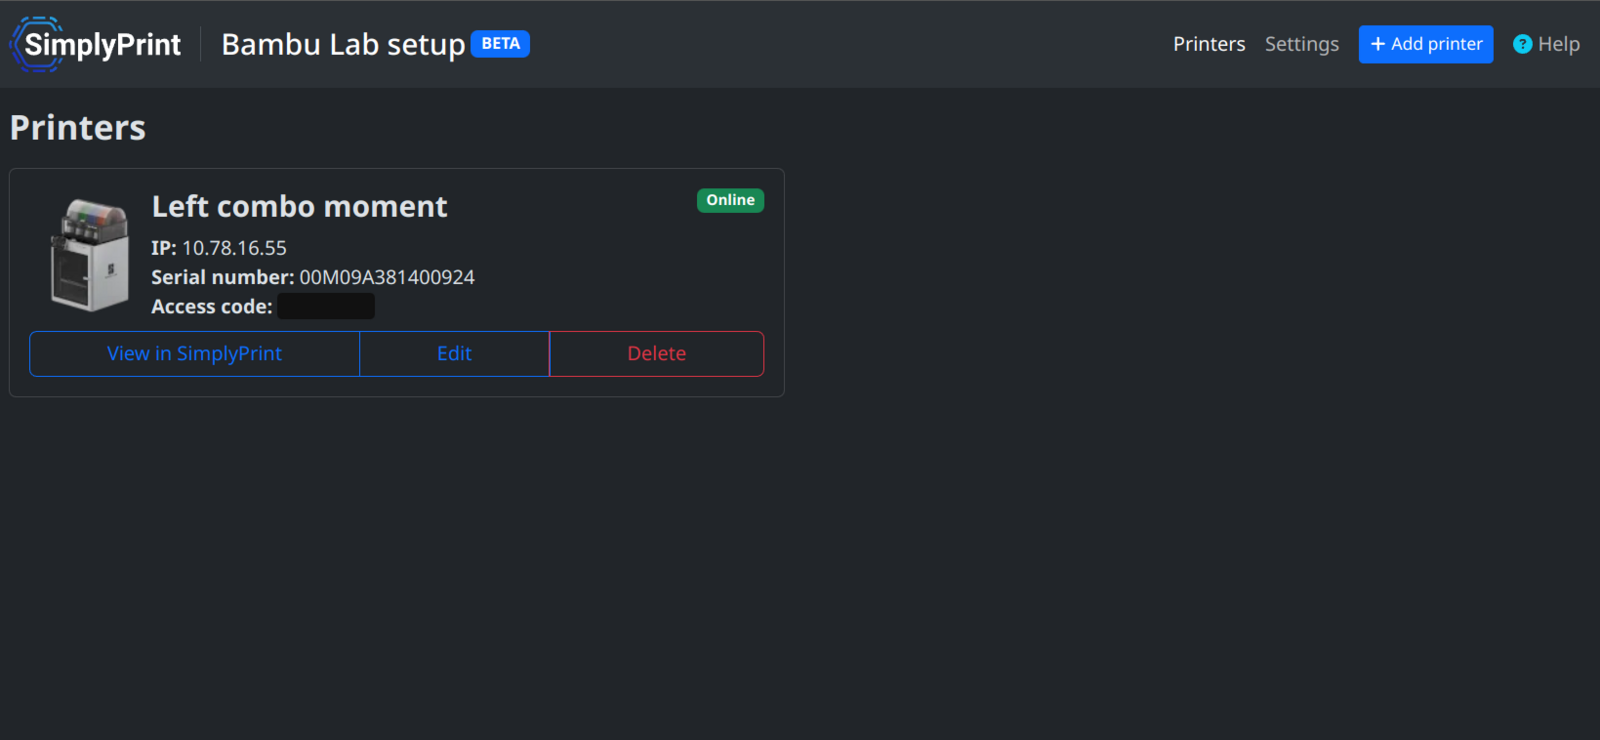1600x740 pixels.
Task: Click the Help question mark icon
Action: coord(1522,44)
